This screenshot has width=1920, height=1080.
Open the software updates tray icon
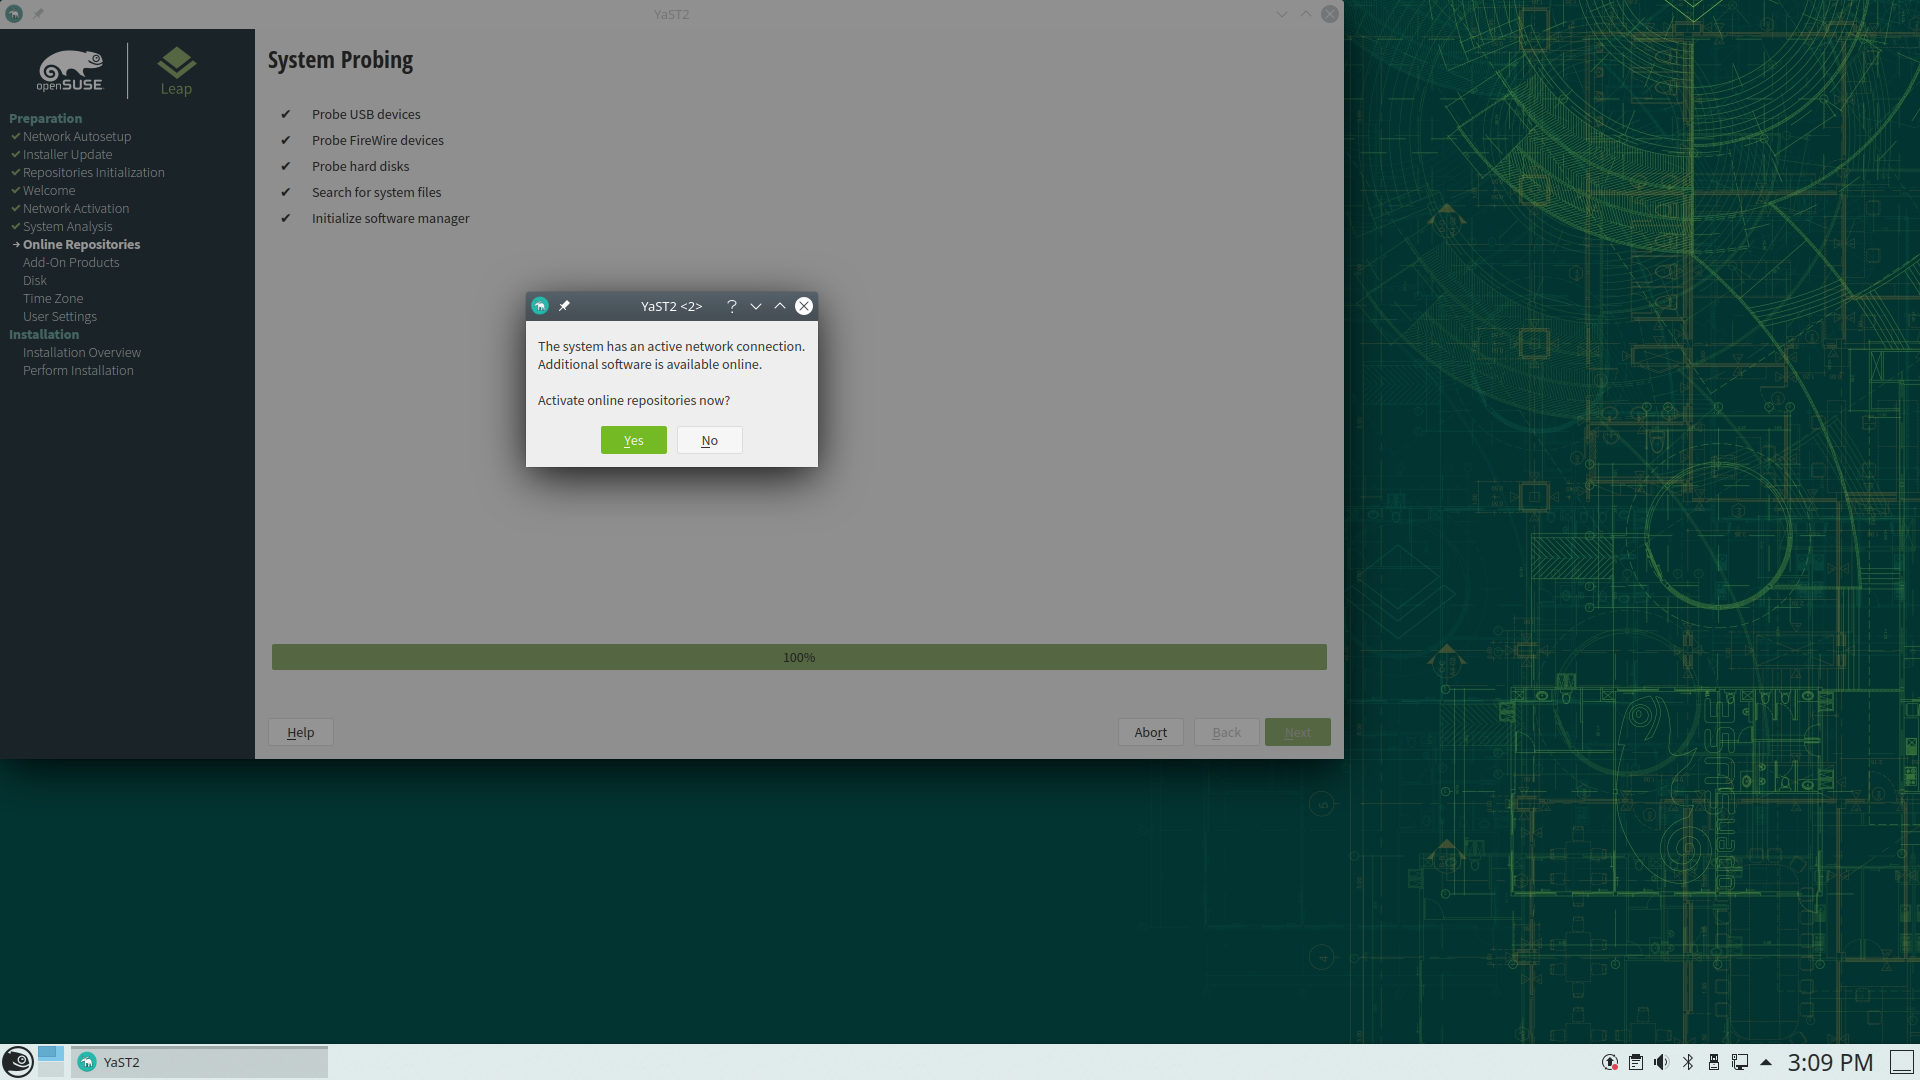pyautogui.click(x=1609, y=1062)
